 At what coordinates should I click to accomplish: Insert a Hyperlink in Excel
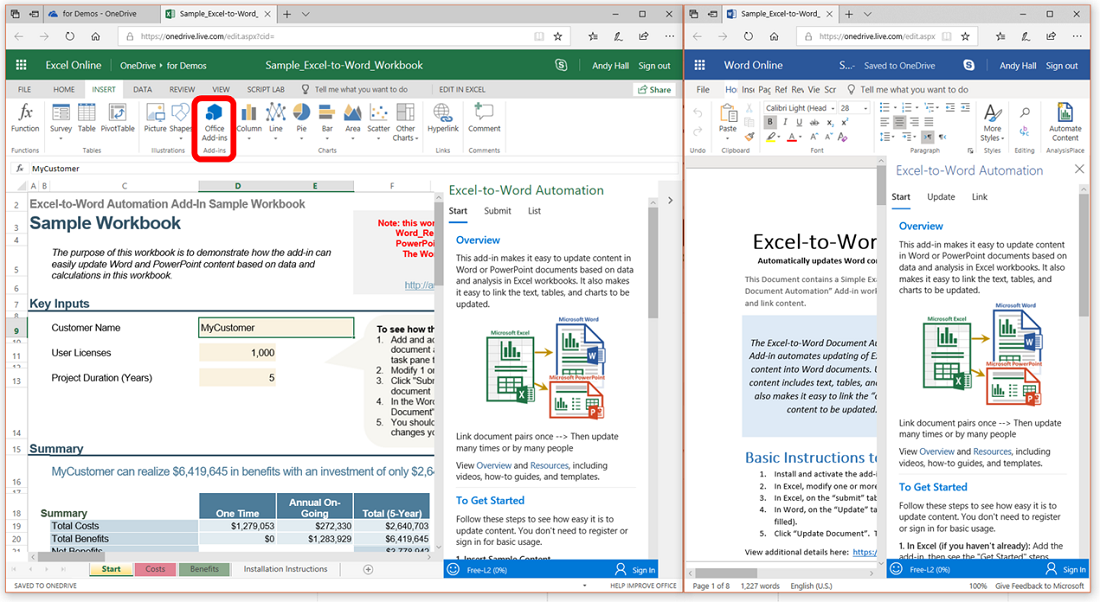tap(443, 119)
